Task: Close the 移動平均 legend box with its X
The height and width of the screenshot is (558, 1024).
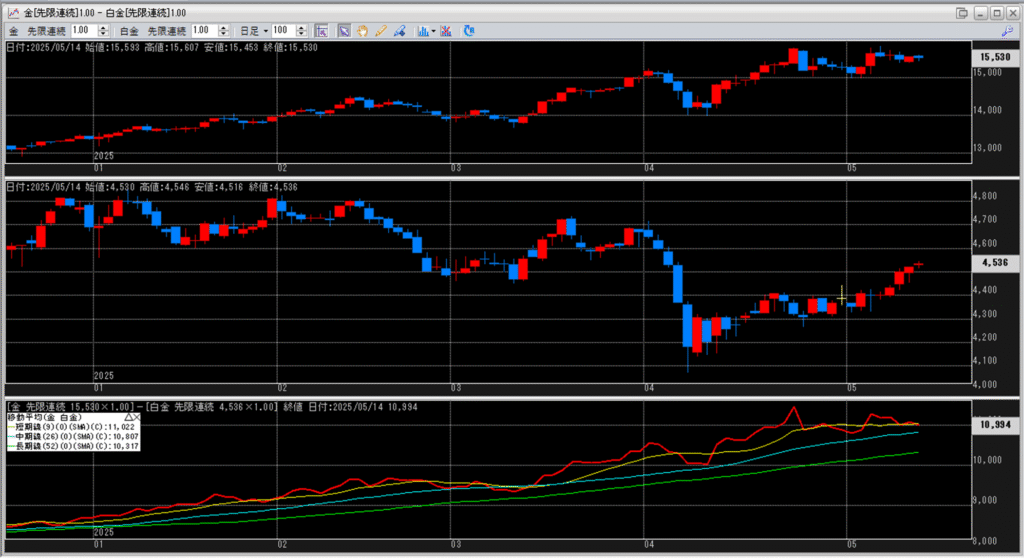Action: [136, 417]
